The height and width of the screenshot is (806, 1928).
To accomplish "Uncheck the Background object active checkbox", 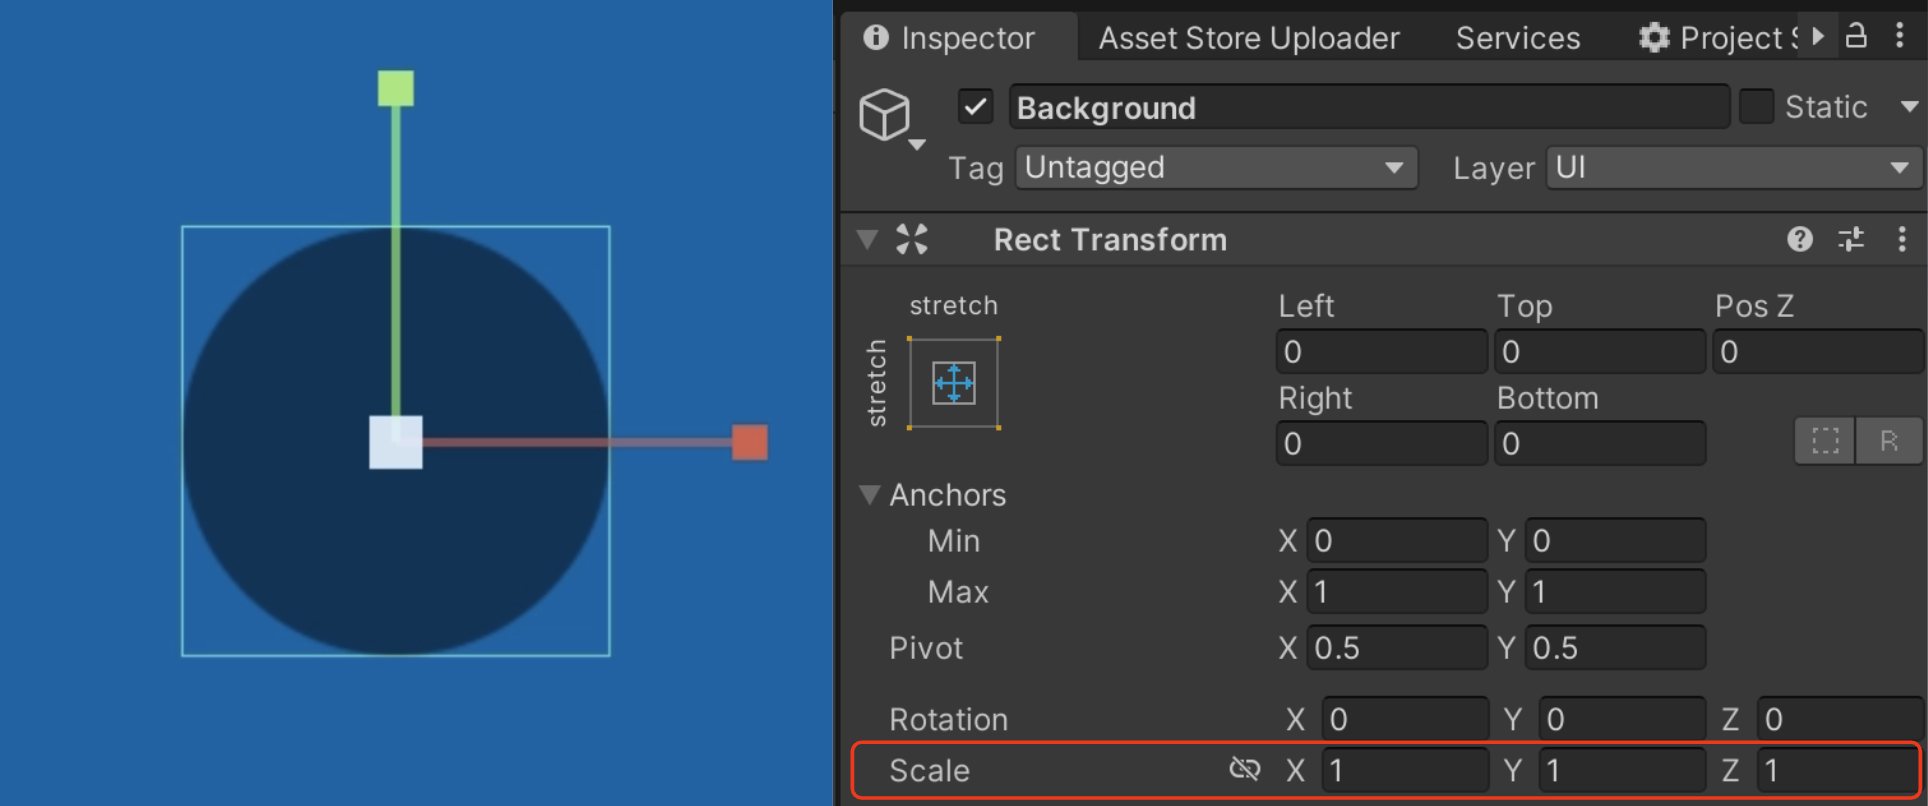I will pyautogui.click(x=975, y=107).
